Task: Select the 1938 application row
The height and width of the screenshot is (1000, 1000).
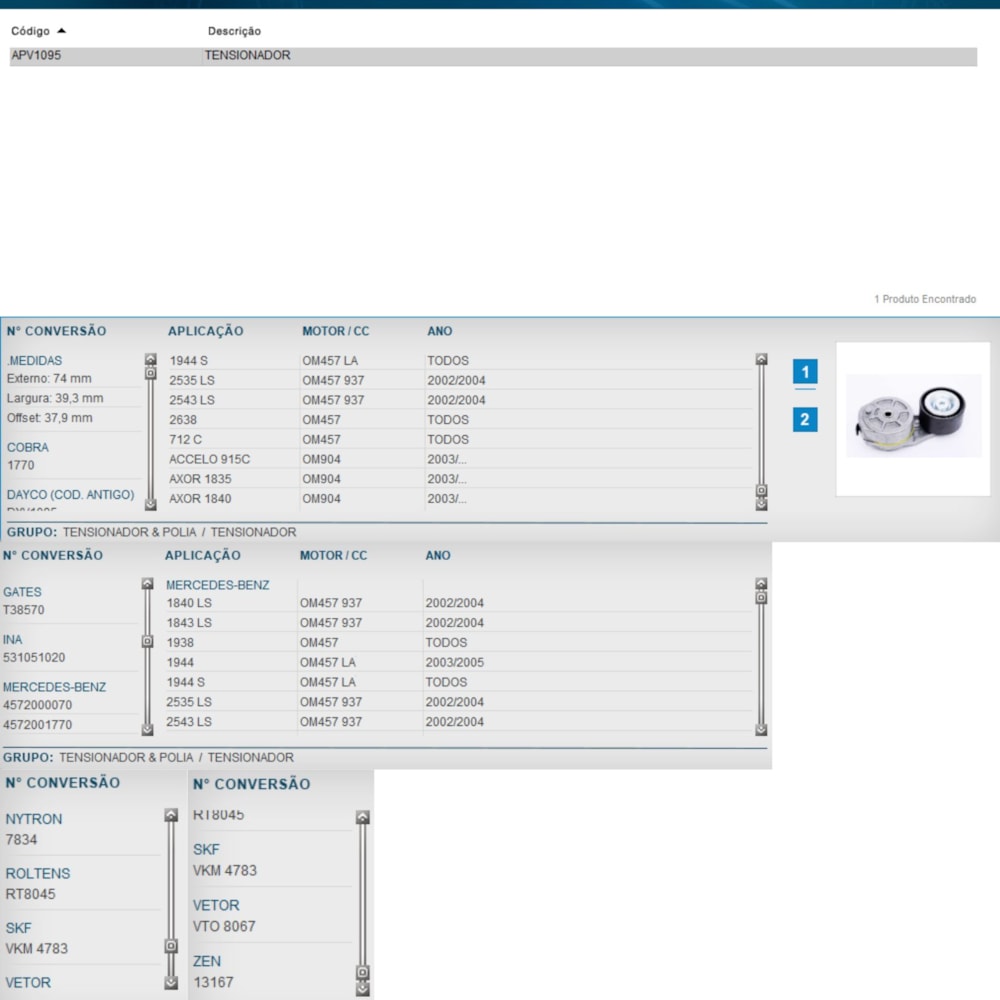Action: click(x=458, y=642)
